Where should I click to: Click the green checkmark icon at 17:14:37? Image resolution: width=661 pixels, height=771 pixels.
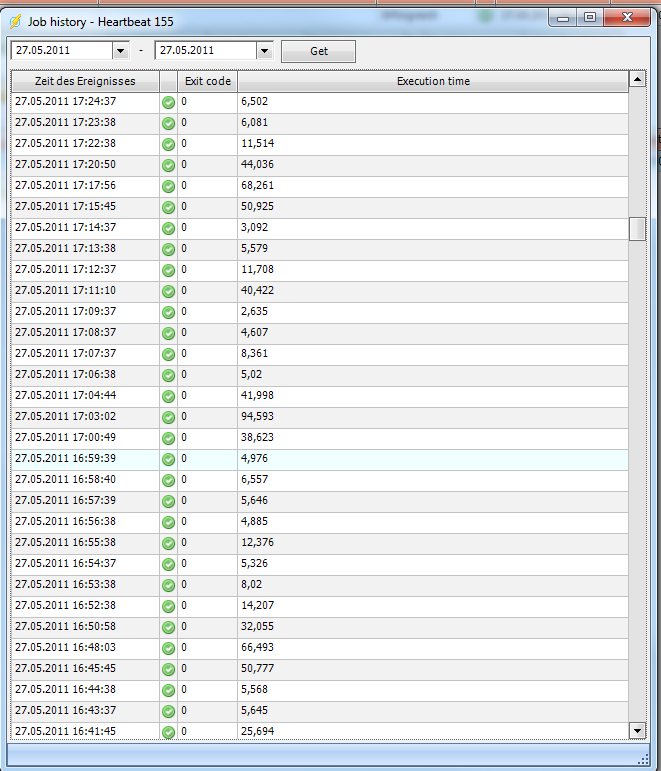tap(168, 227)
